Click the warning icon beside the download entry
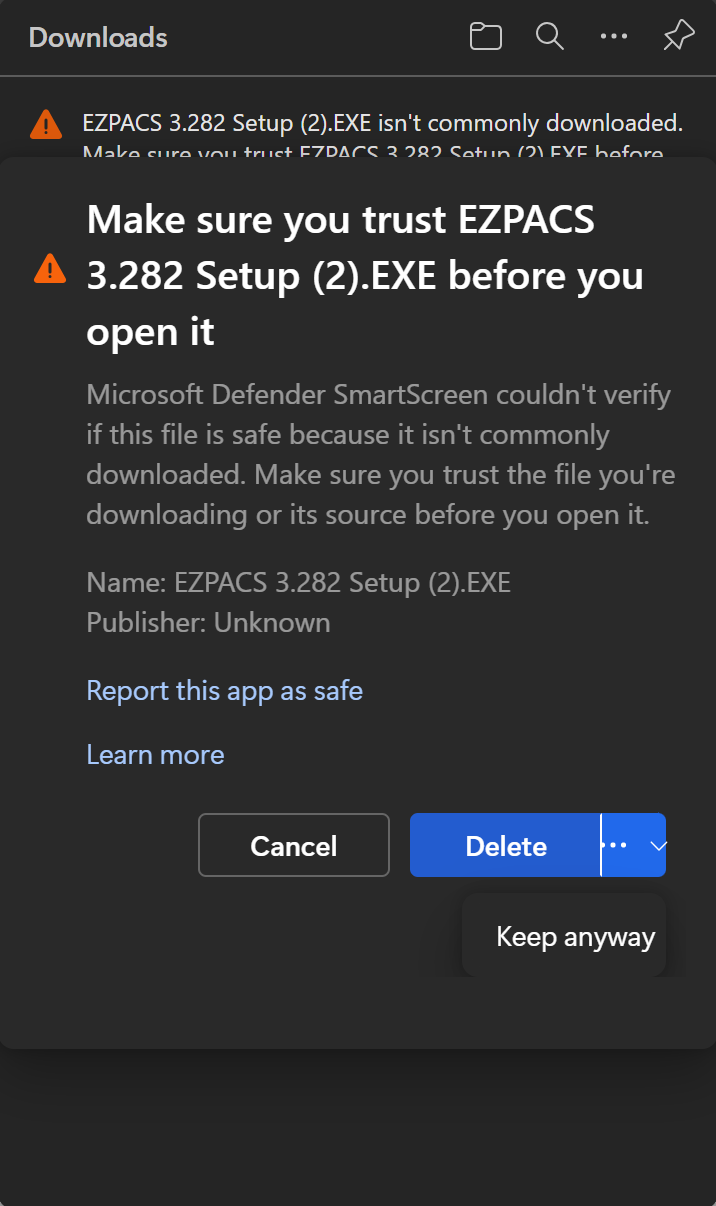716x1206 pixels. [46, 125]
